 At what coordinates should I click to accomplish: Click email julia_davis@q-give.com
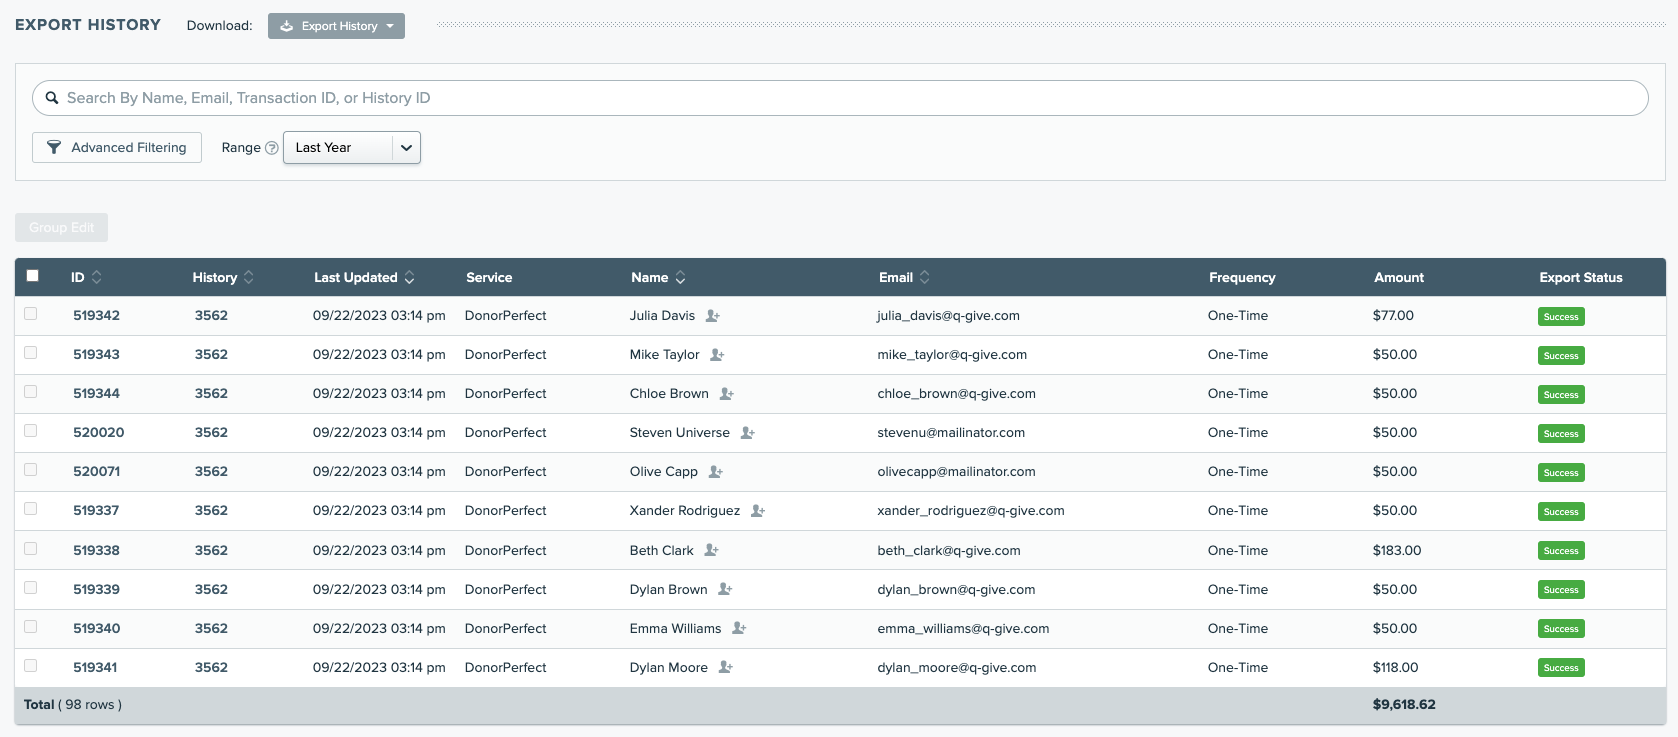[x=948, y=316]
